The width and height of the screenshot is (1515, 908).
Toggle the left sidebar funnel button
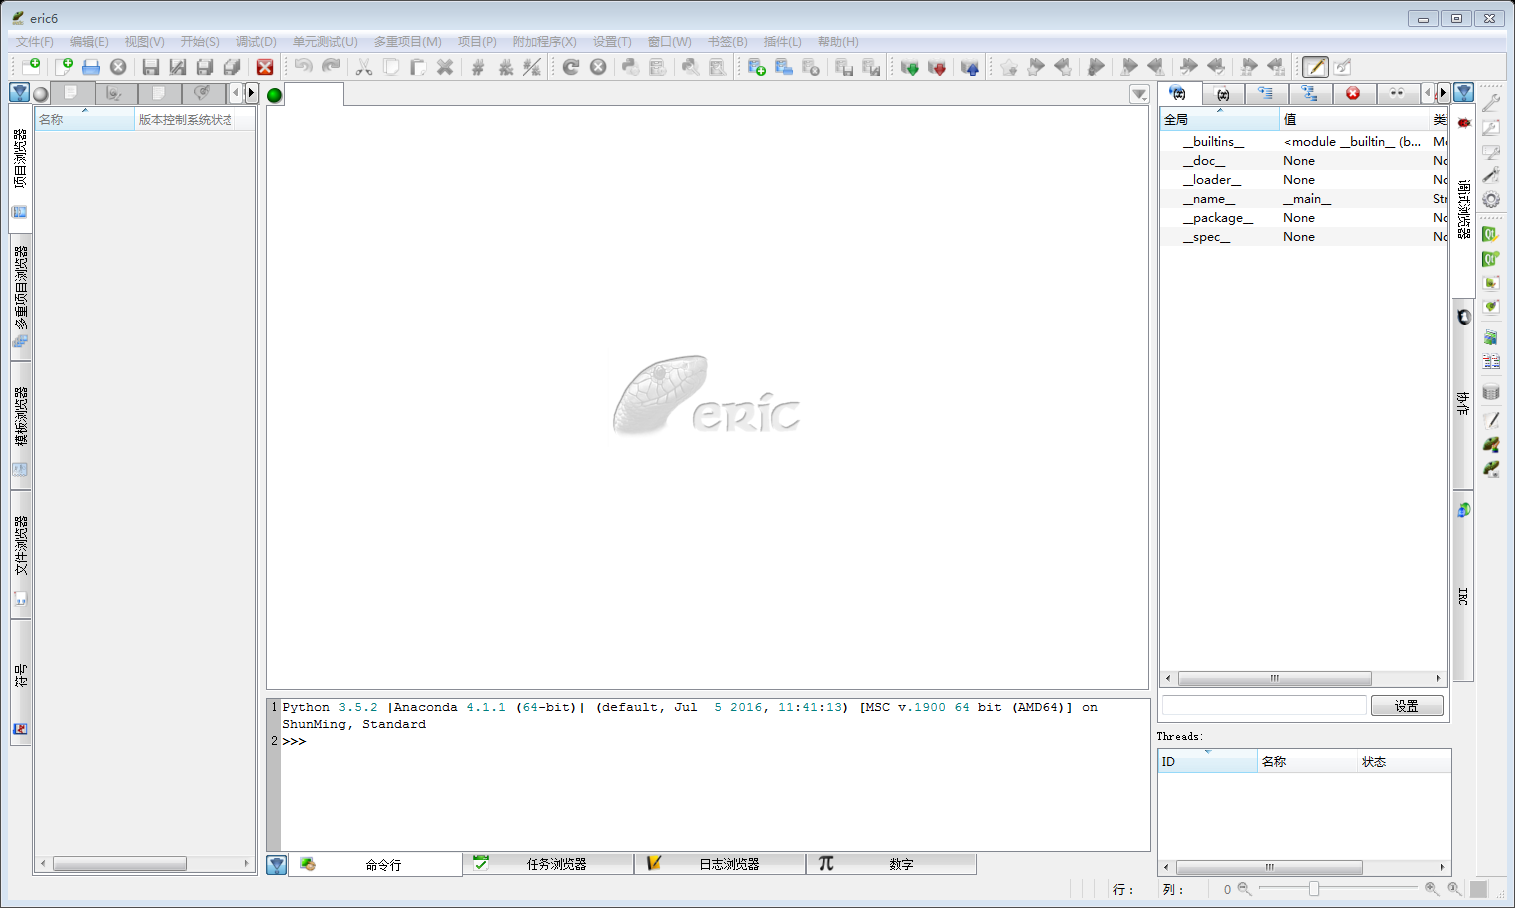click(19, 93)
